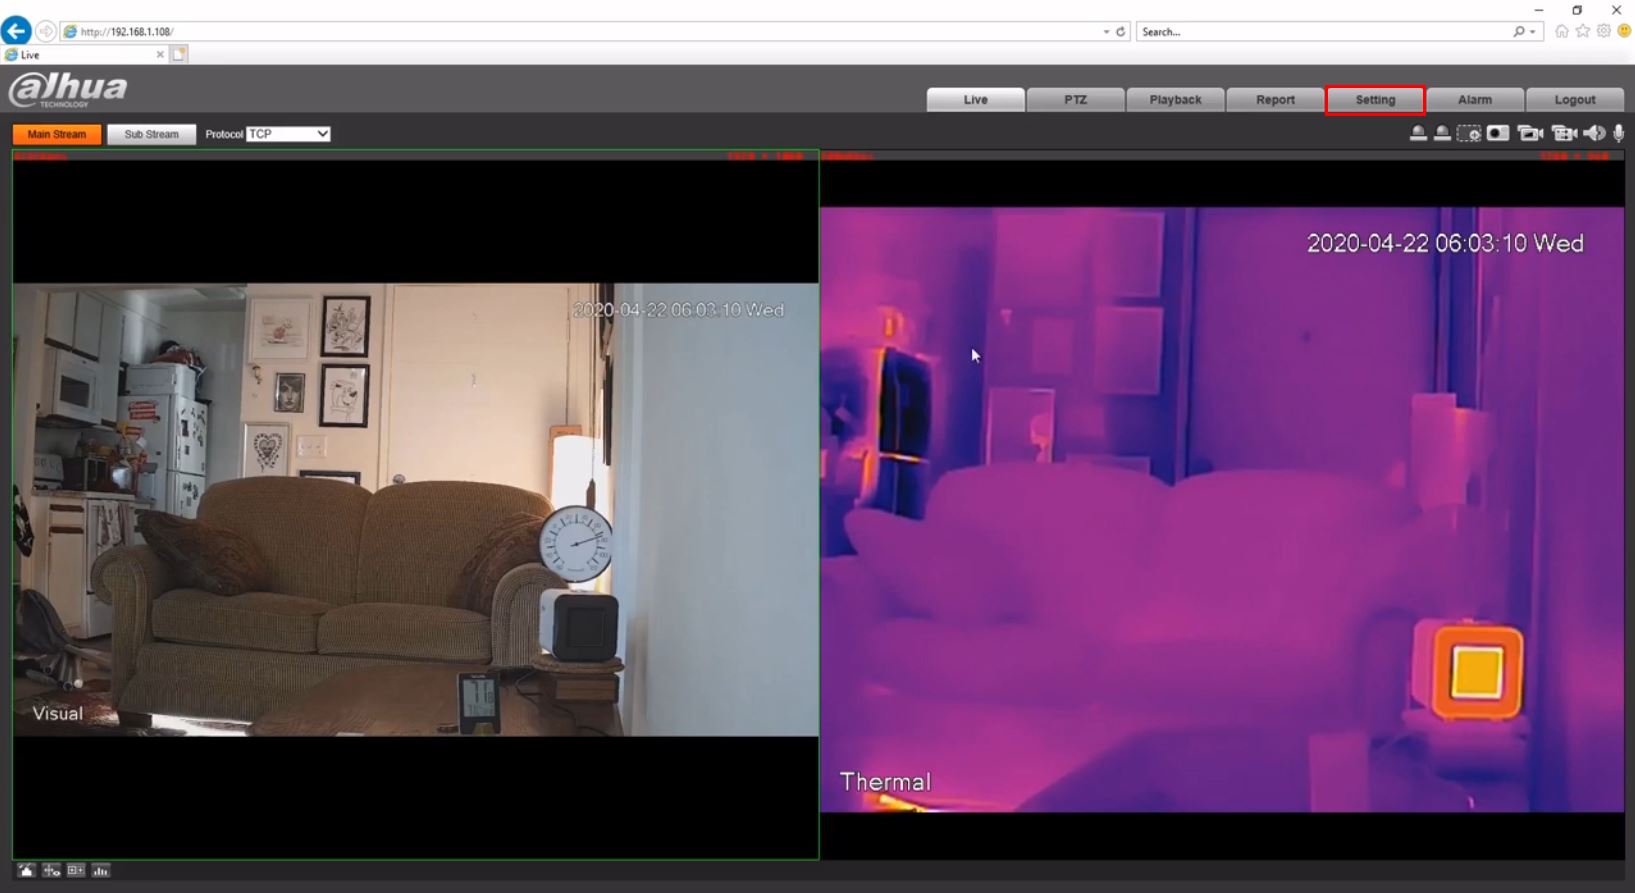Open the browser home page icon
This screenshot has height=893, width=1635.
point(1561,31)
